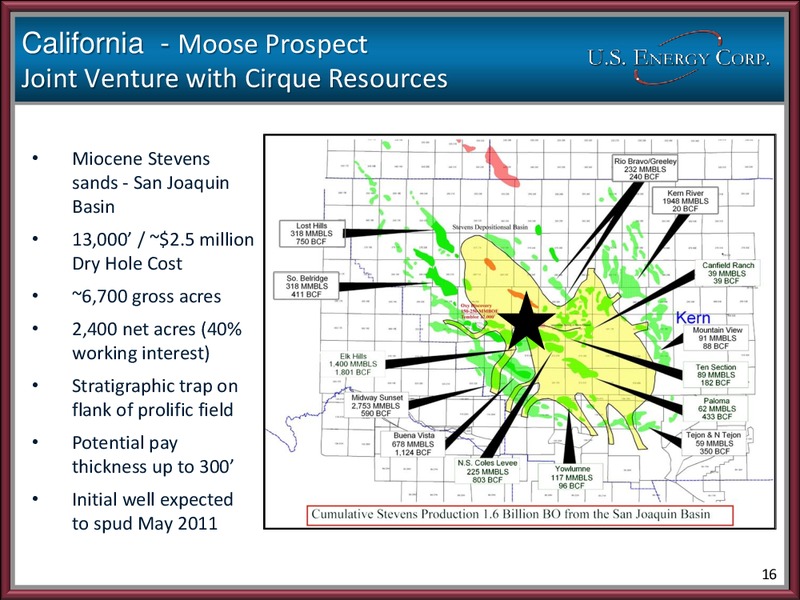Click the Kern River map label
This screenshot has width=800, height=600.
pyautogui.click(x=685, y=201)
